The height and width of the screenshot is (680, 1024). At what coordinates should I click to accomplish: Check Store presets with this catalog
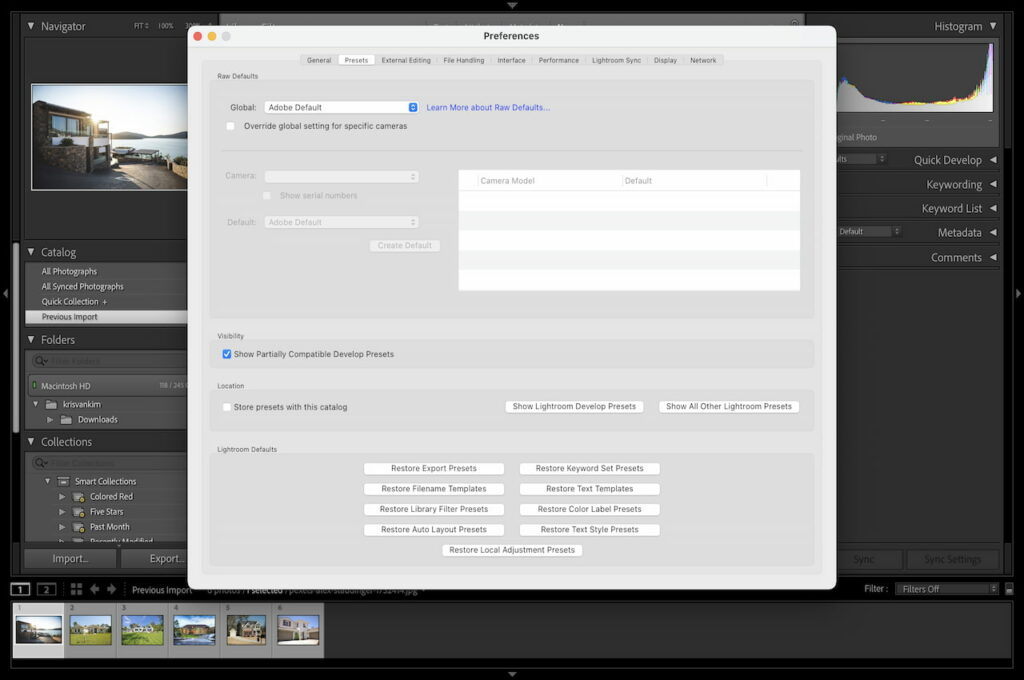(x=227, y=407)
